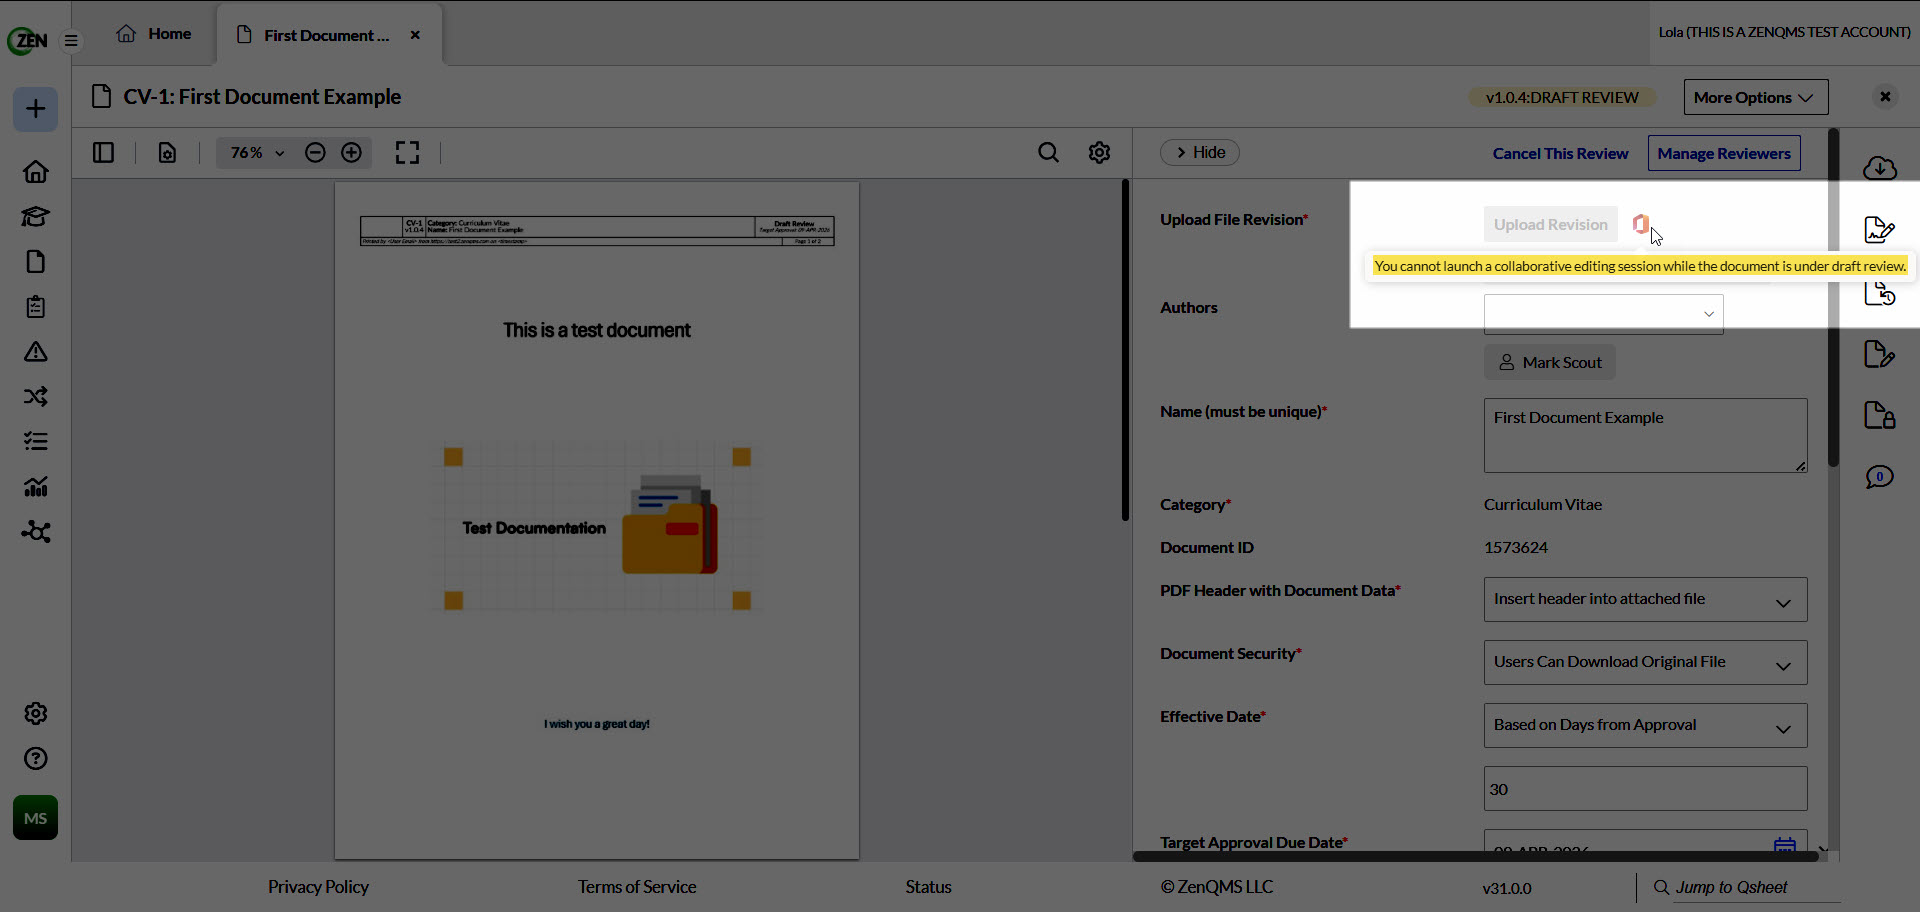Click the Office collaborative editing icon
Viewport: 1920px width, 912px height.
pos(1641,224)
